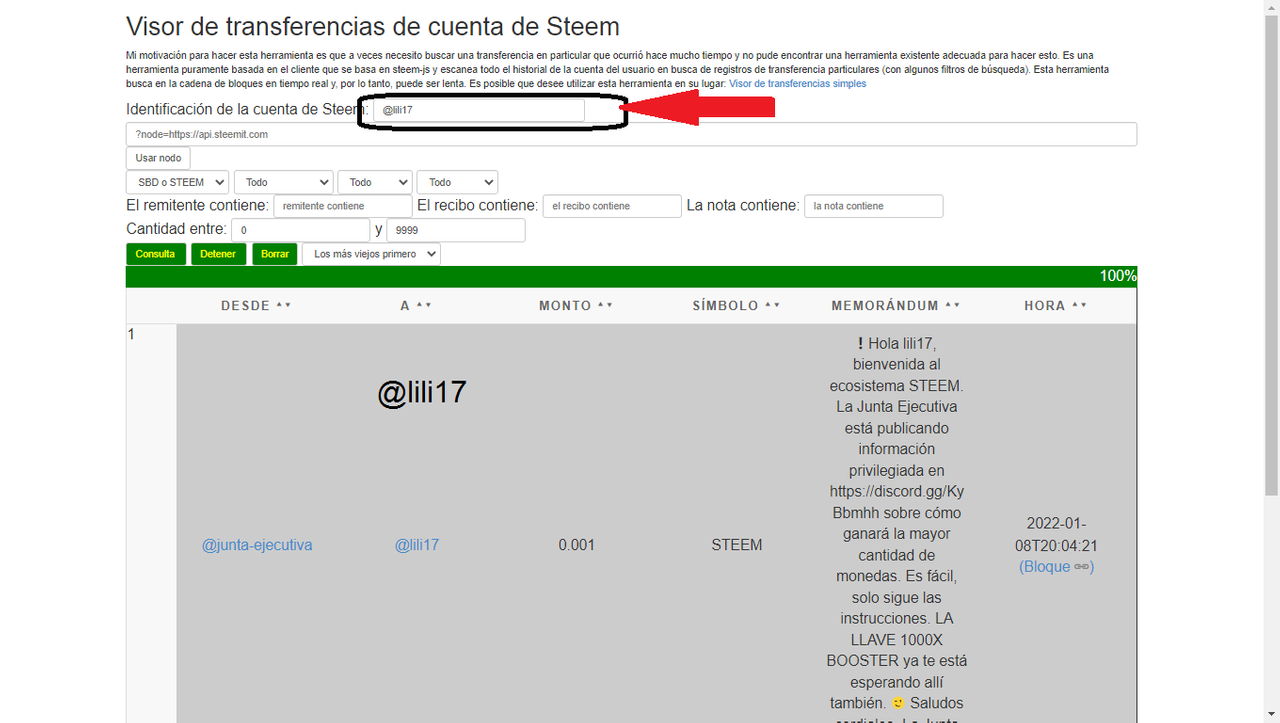Open the '(Bloque)' block link
Viewport: 1280px width, 723px height.
1057,567
